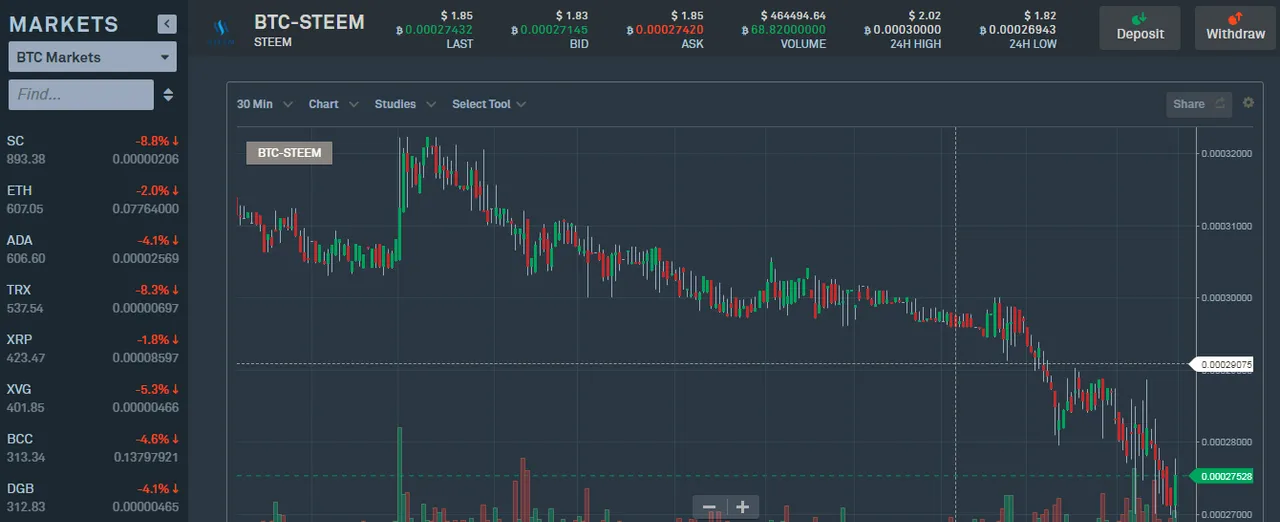Open the Select Tool dropdown
Image resolution: width=1280 pixels, height=522 pixels.
(x=489, y=104)
